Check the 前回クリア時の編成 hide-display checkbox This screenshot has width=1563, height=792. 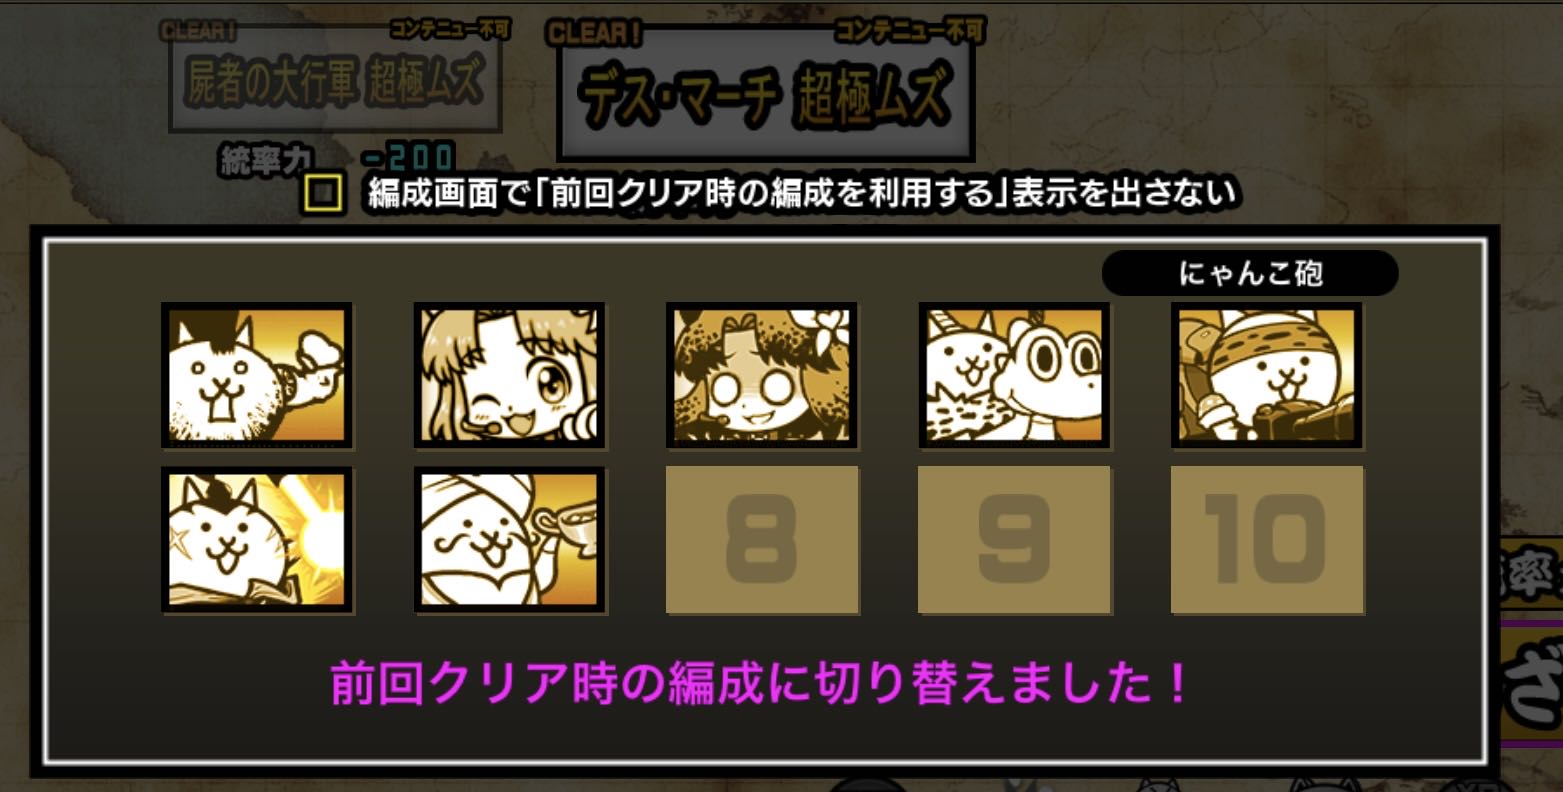pos(323,194)
